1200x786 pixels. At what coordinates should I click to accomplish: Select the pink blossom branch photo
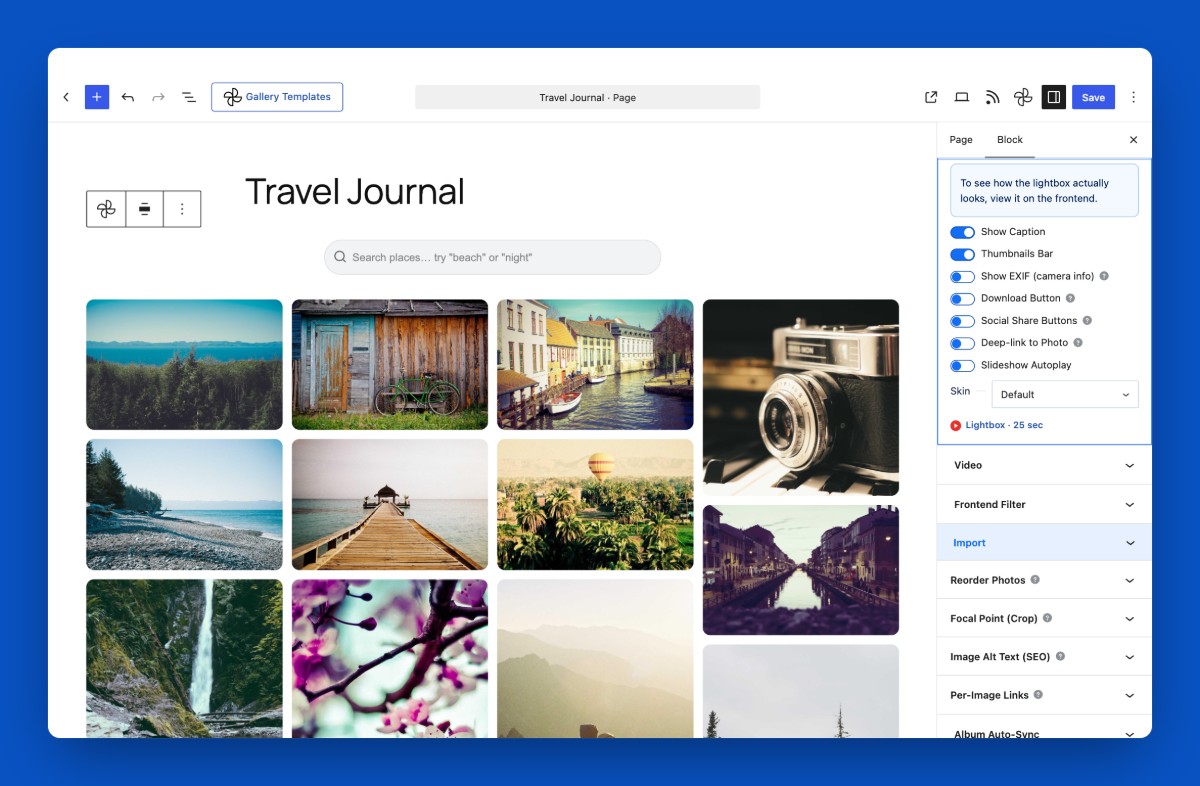pos(390,659)
